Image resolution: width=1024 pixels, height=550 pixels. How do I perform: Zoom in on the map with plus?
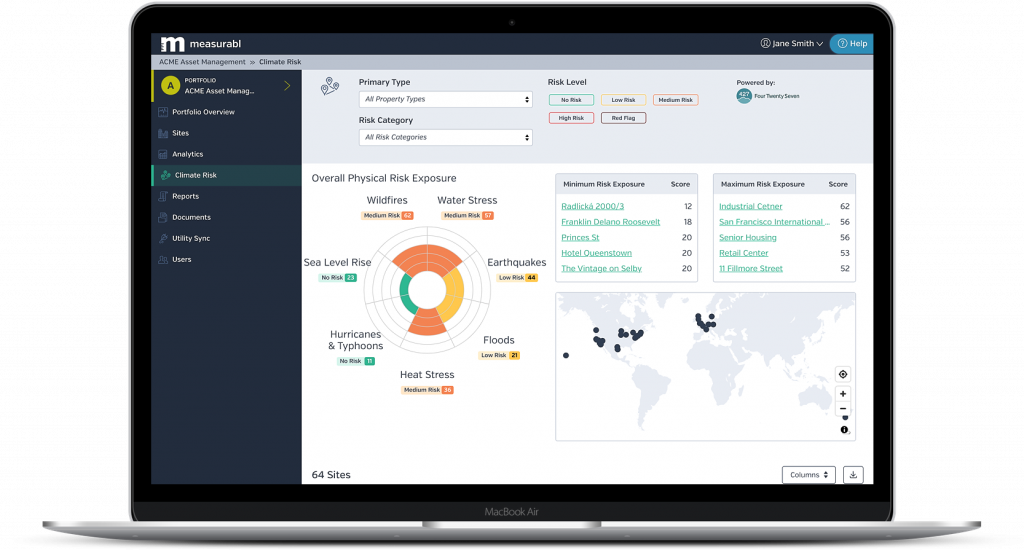(843, 394)
